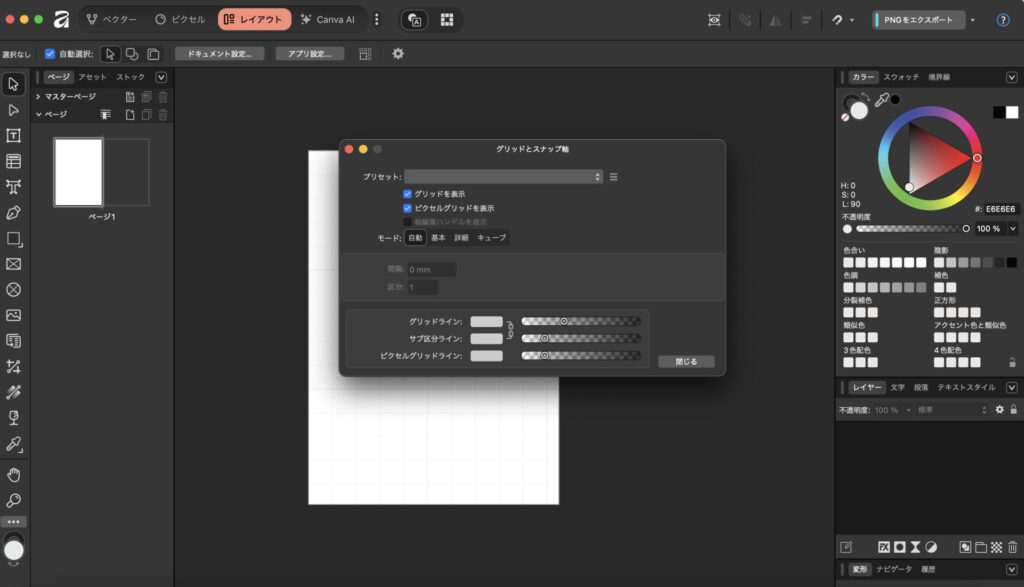The image size is (1024, 587).
Task: Select the Pen tool in left toolbar
Action: coord(14,212)
